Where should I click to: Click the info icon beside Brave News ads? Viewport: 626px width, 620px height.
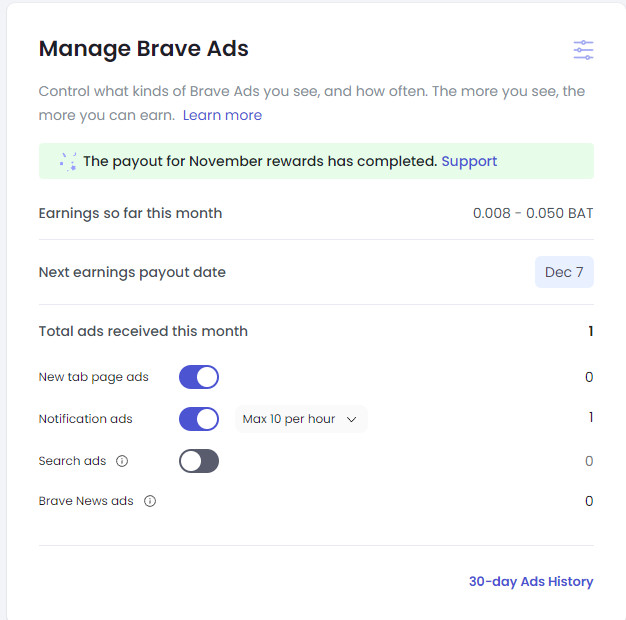(x=150, y=501)
